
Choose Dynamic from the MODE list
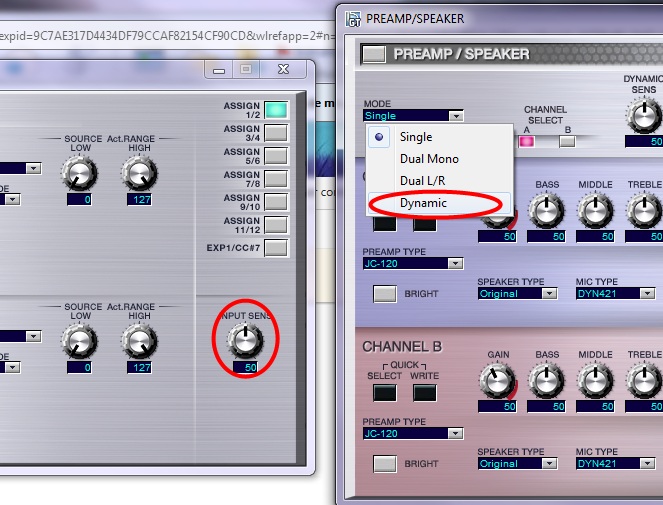tap(423, 203)
